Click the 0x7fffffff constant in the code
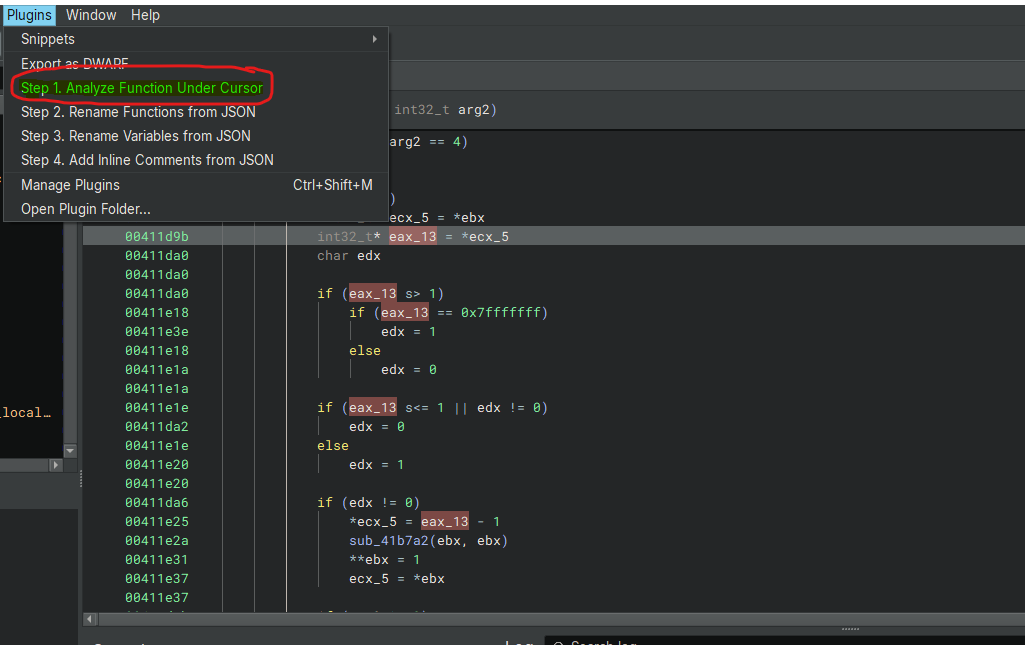 point(501,313)
